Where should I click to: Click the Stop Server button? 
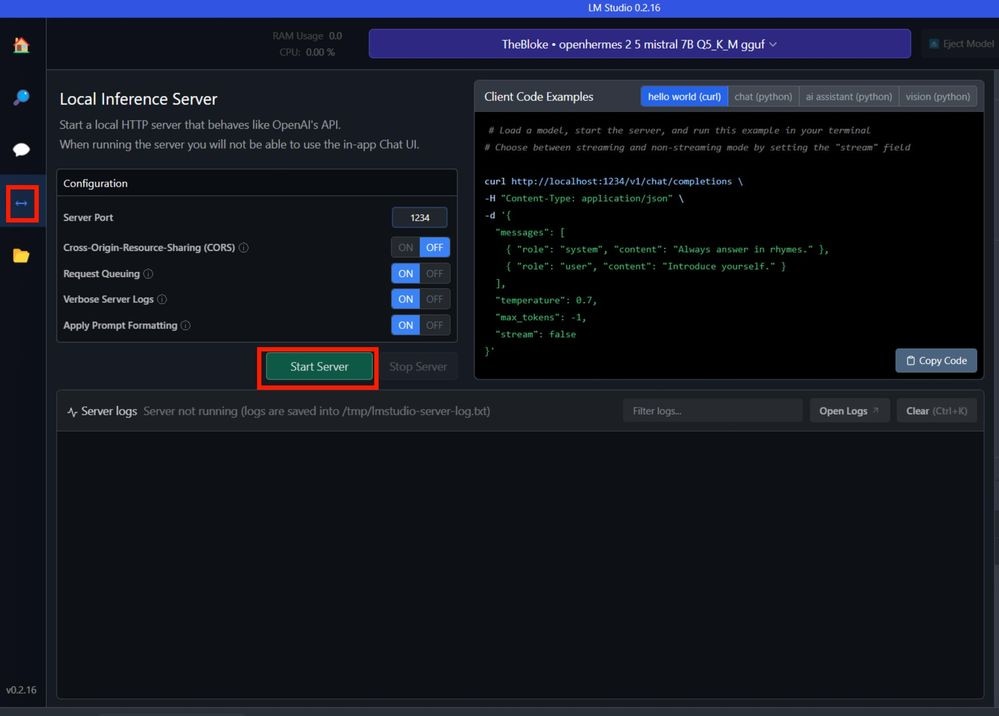pyautogui.click(x=418, y=366)
